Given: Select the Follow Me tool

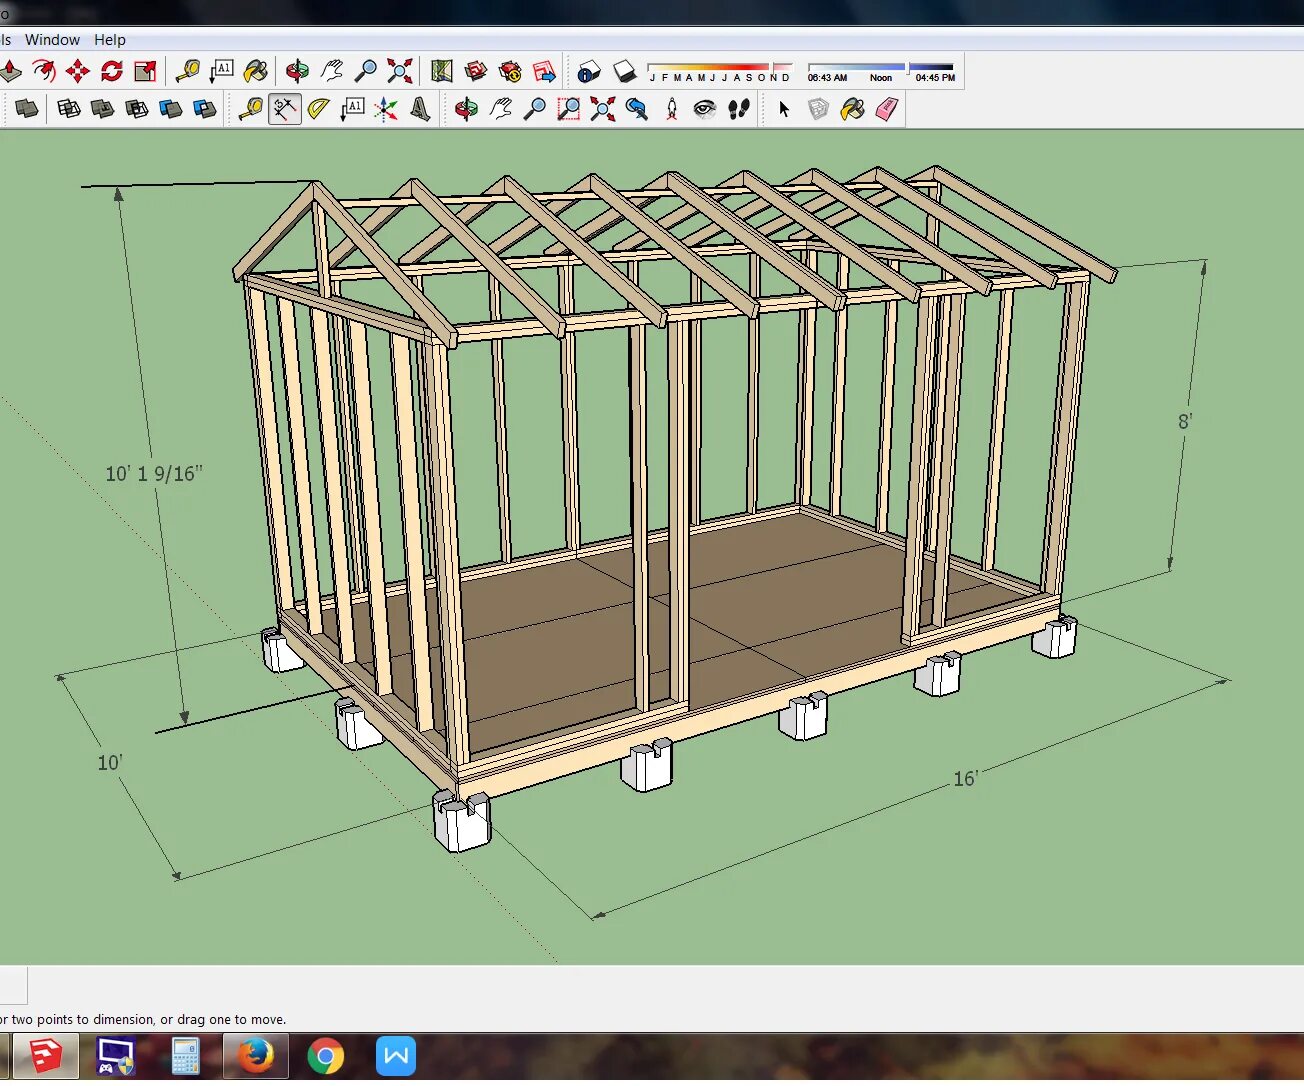Looking at the screenshot, I should point(43,71).
